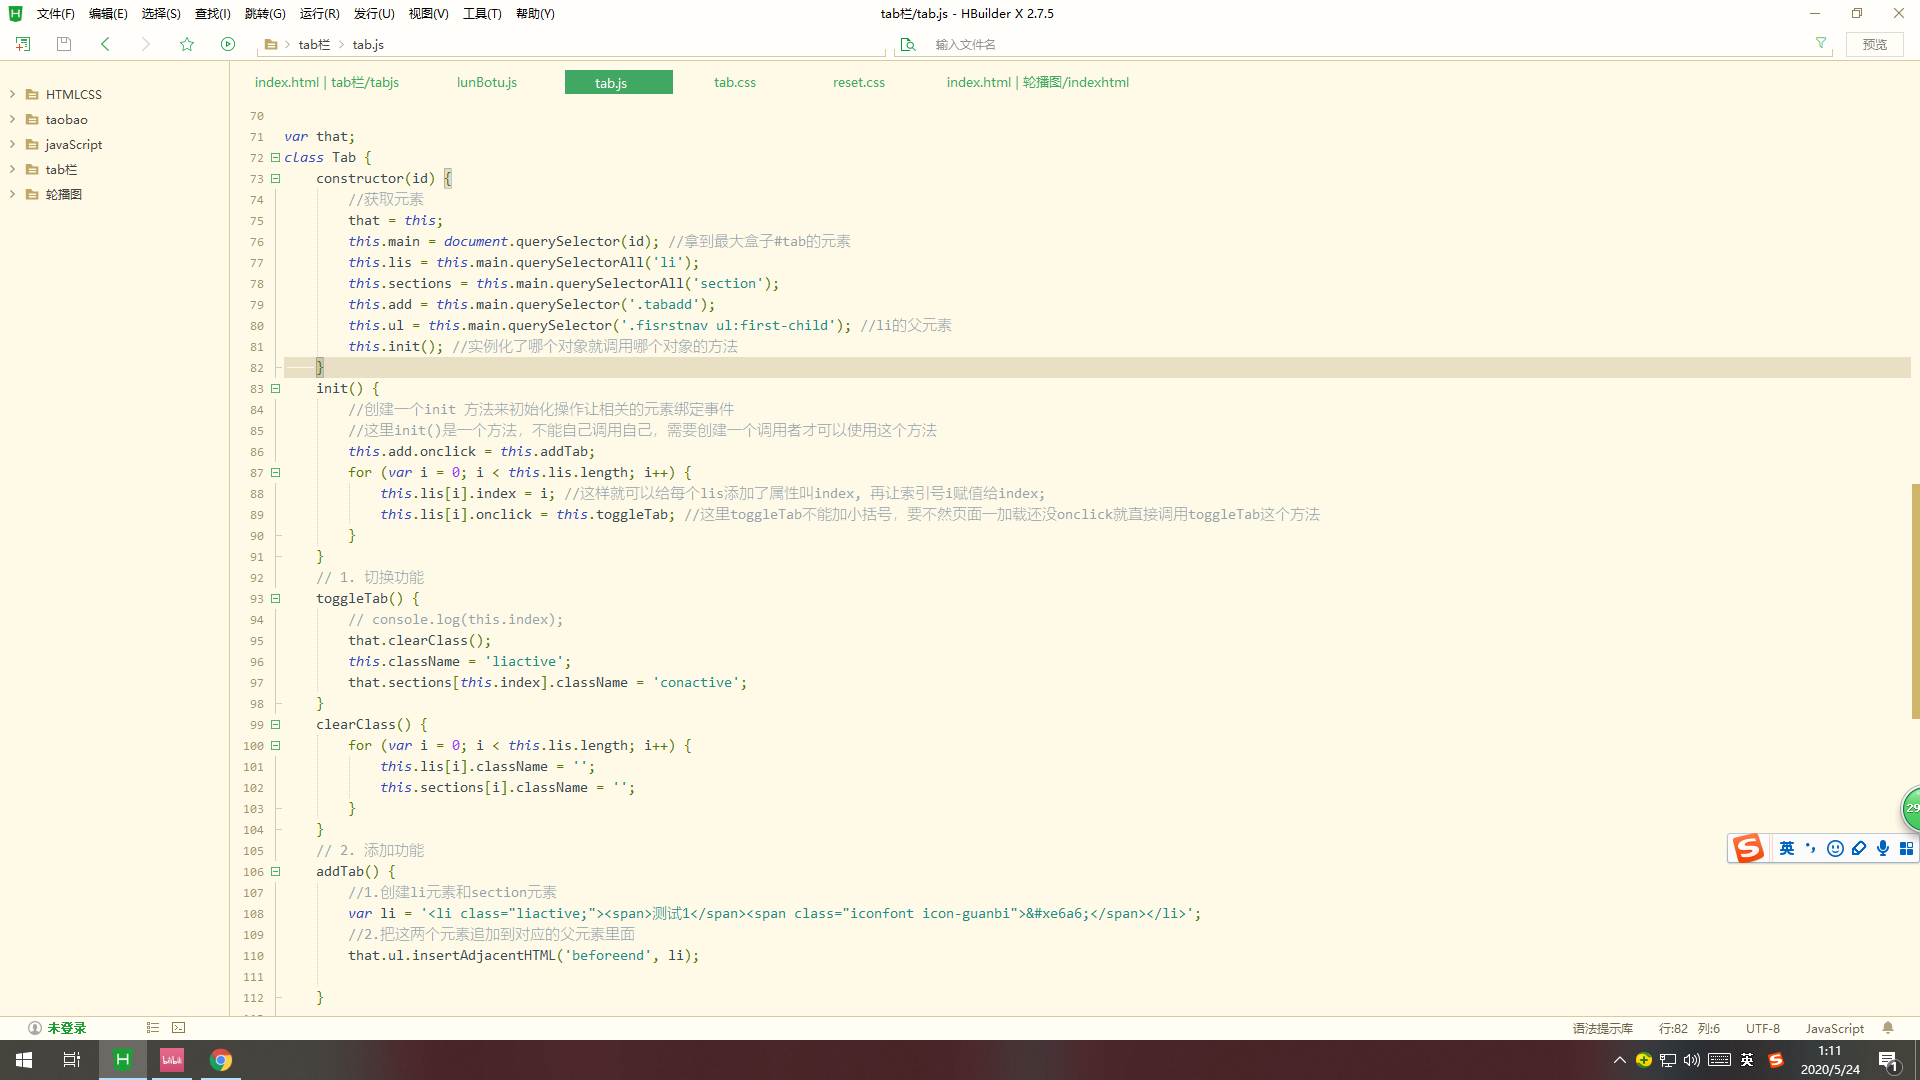Viewport: 1920px width, 1080px height.
Task: Click the New File toolbar icon
Action: coord(22,44)
